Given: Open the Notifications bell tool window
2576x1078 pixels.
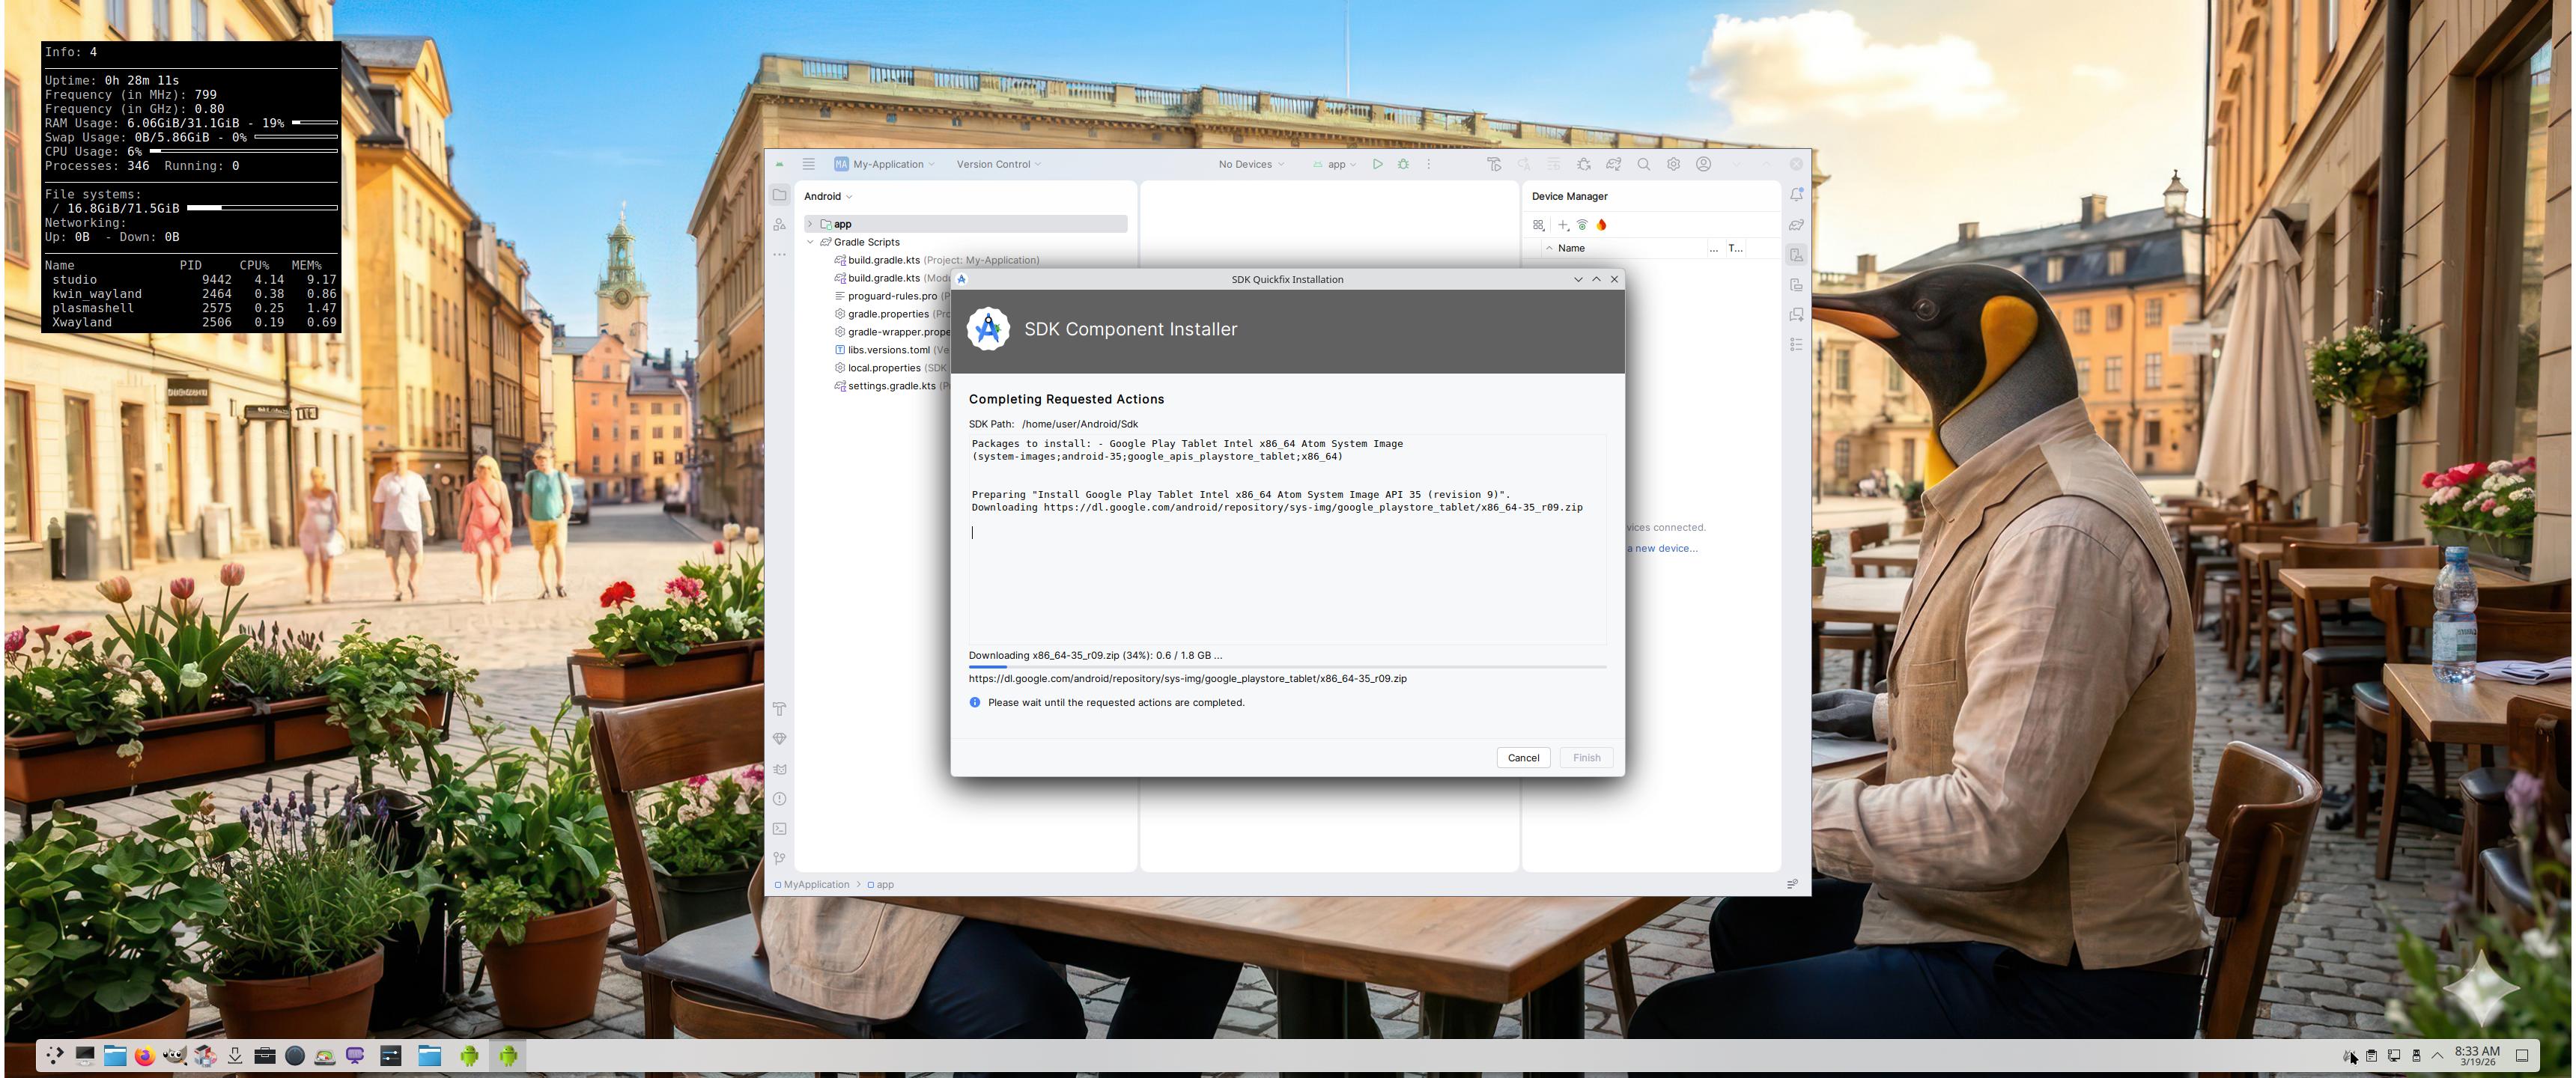Looking at the screenshot, I should 1796,195.
